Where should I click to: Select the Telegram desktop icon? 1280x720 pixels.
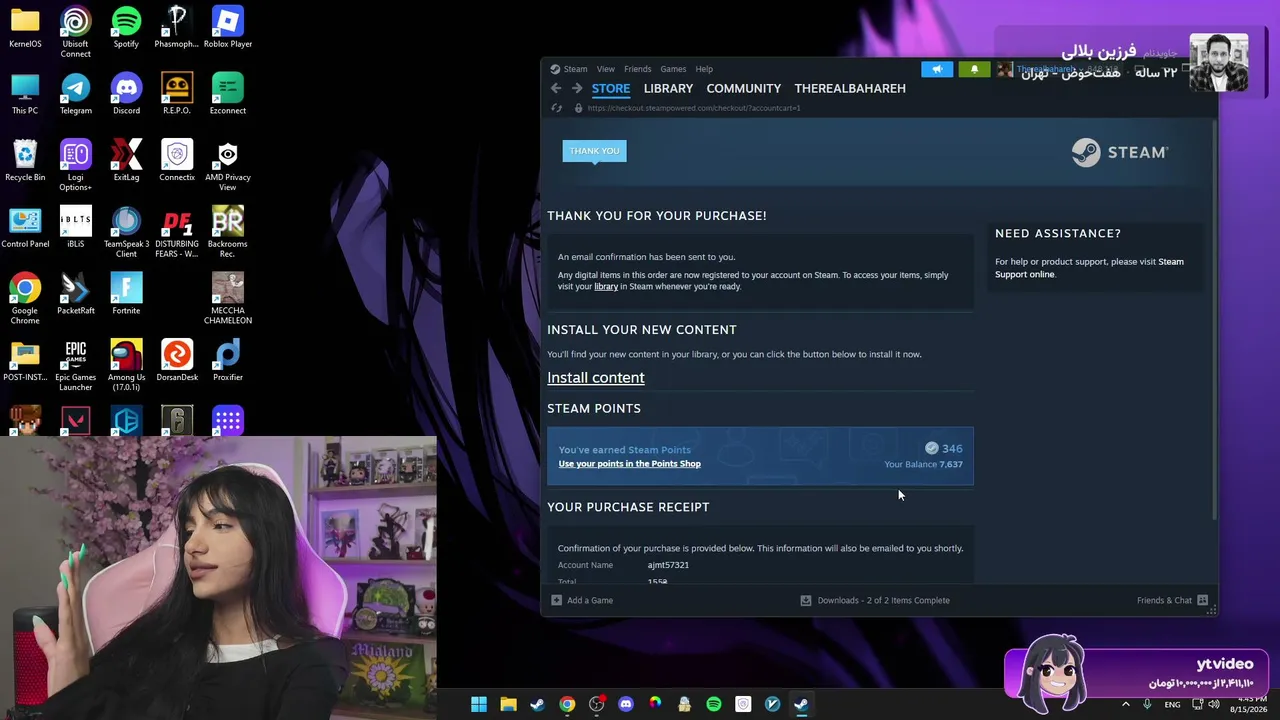click(x=76, y=94)
